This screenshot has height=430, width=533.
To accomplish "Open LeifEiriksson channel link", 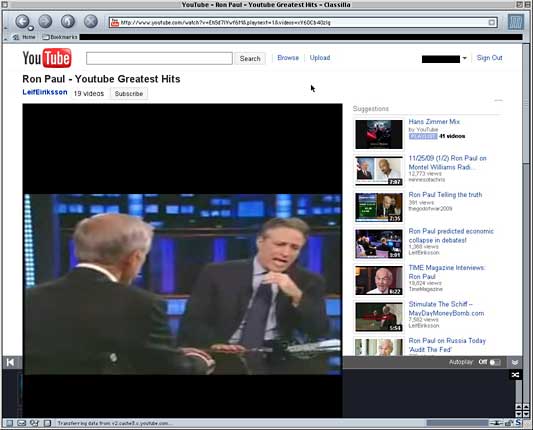I will point(45,92).
